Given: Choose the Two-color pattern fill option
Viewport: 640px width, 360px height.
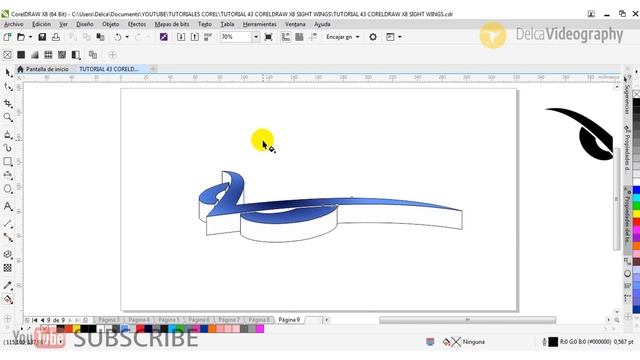Looking at the screenshot, I should 76,55.
